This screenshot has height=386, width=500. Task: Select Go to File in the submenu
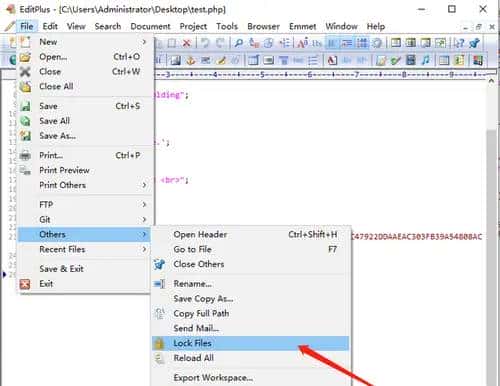click(250, 249)
